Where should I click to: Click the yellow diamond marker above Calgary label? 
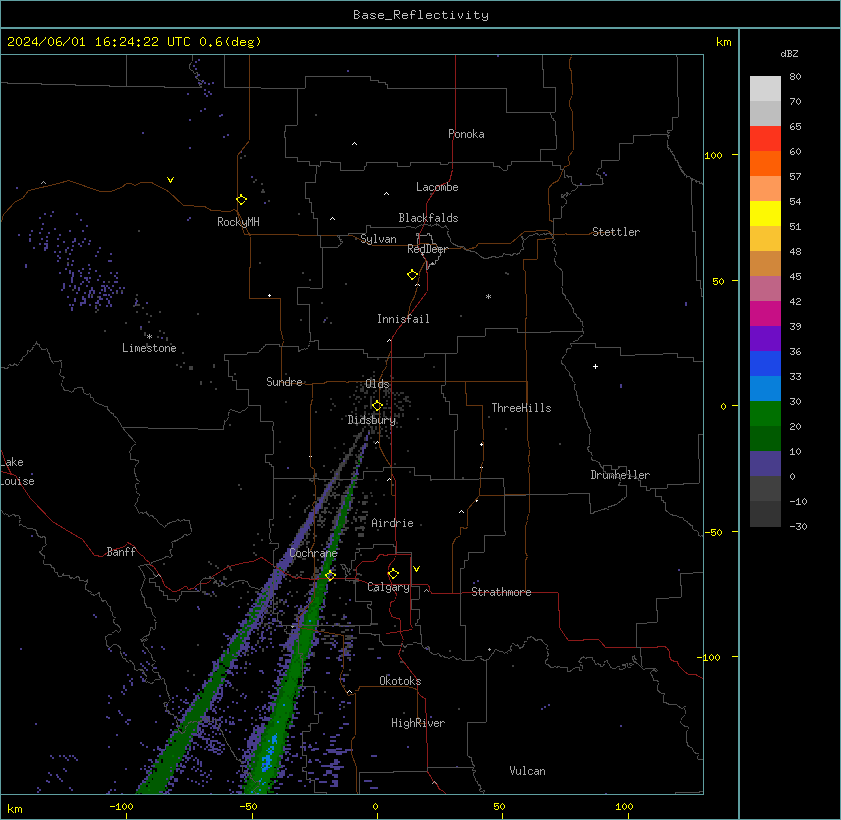pyautogui.click(x=393, y=573)
